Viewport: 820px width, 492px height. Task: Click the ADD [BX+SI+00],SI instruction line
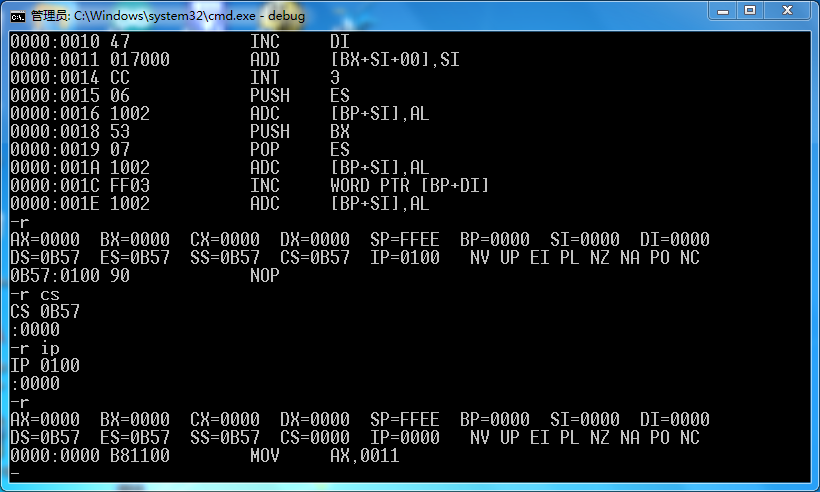pos(235,60)
